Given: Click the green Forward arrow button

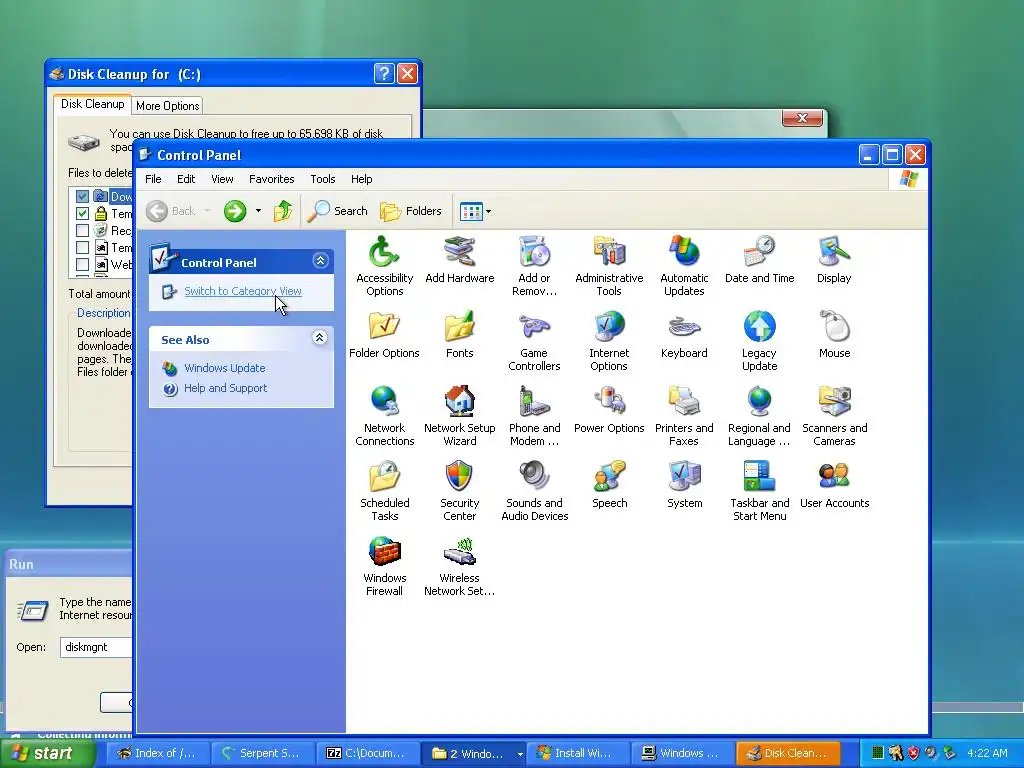Looking at the screenshot, I should pyautogui.click(x=234, y=211).
